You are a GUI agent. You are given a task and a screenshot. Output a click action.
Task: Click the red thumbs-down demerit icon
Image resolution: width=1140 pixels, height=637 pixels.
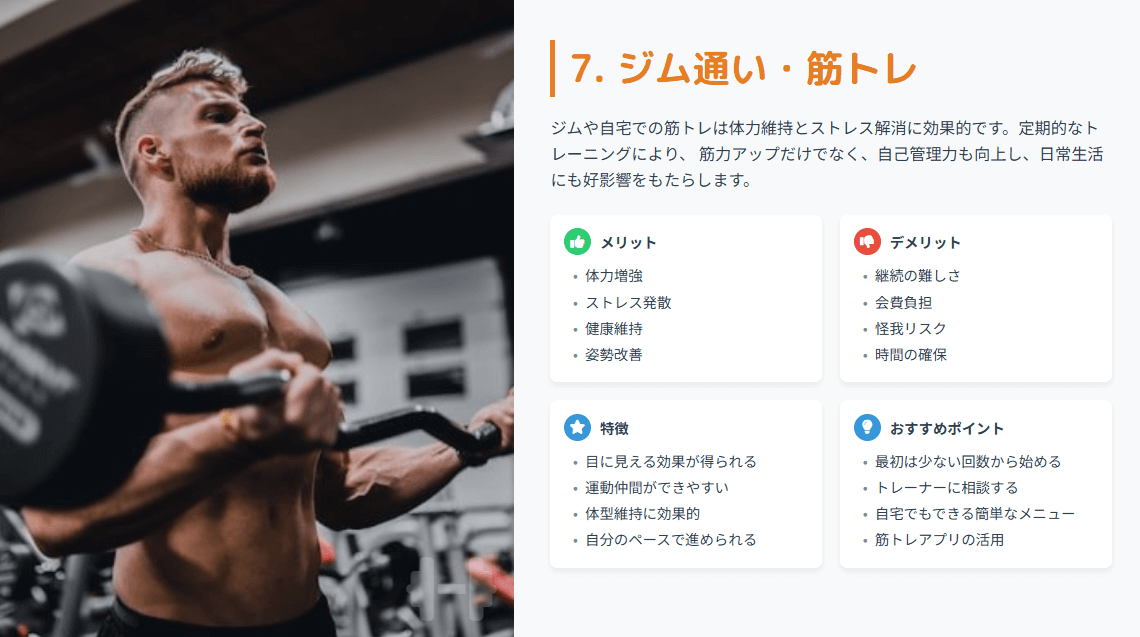(867, 242)
